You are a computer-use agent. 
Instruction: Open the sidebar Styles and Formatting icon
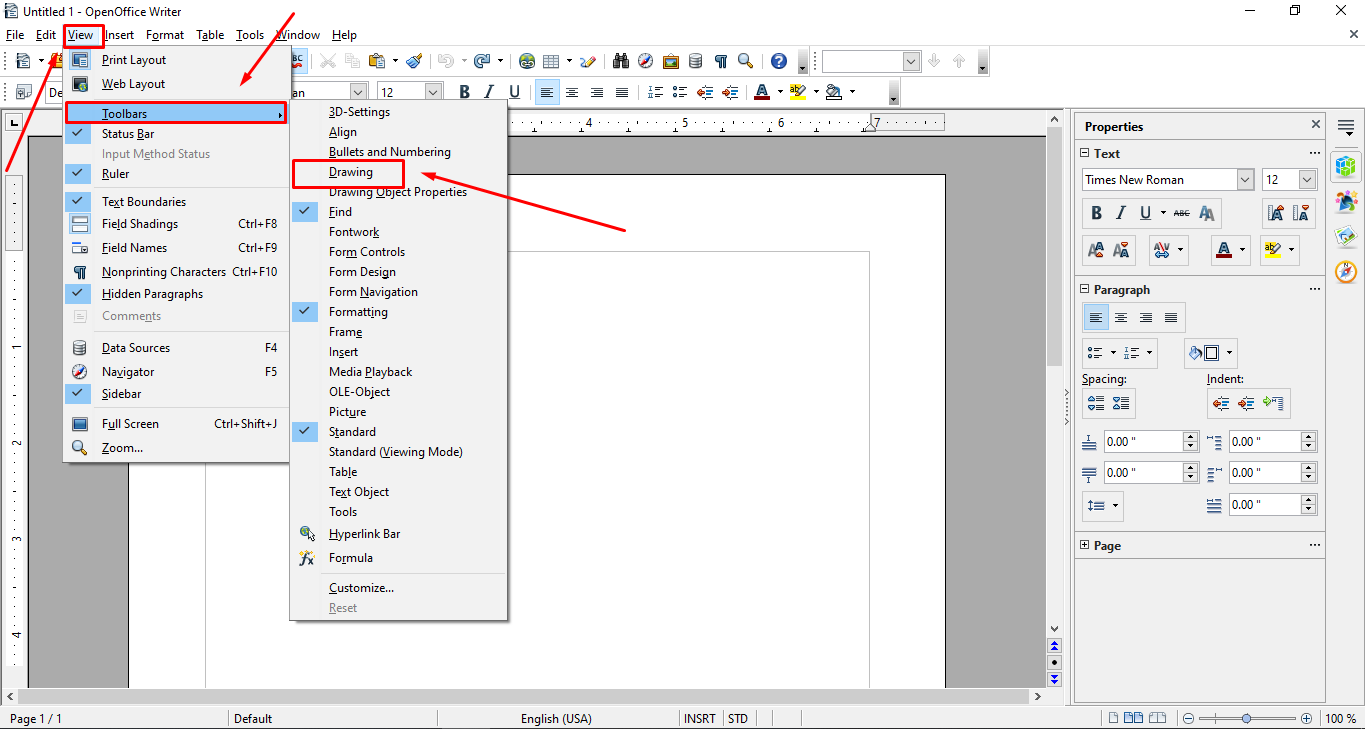(x=1346, y=201)
